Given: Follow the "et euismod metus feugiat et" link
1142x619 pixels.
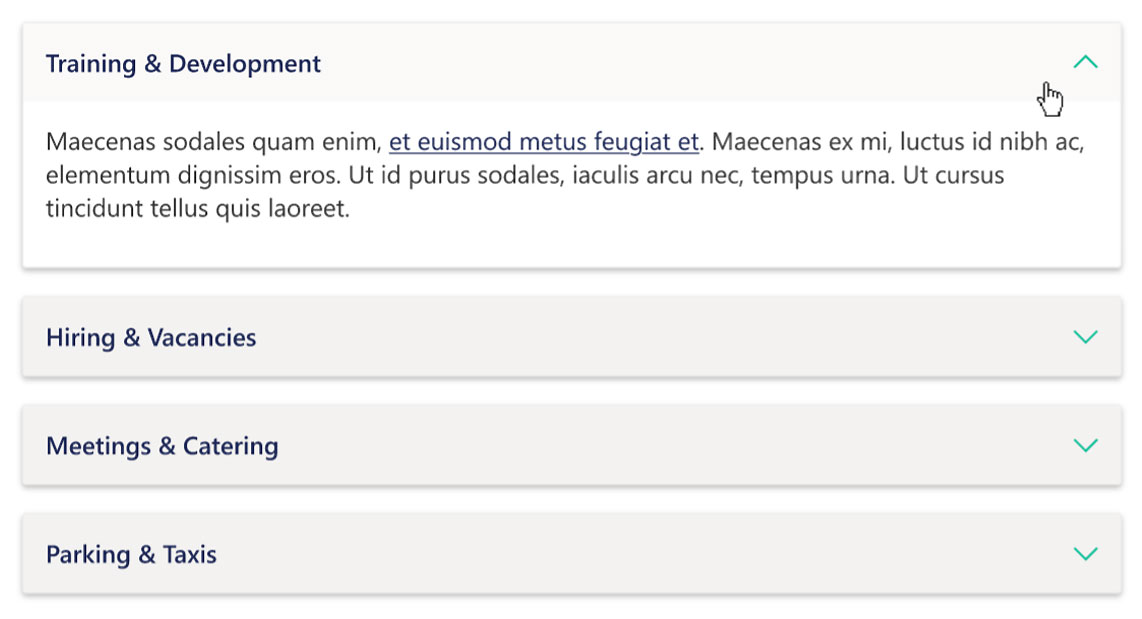Looking at the screenshot, I should 543,142.
